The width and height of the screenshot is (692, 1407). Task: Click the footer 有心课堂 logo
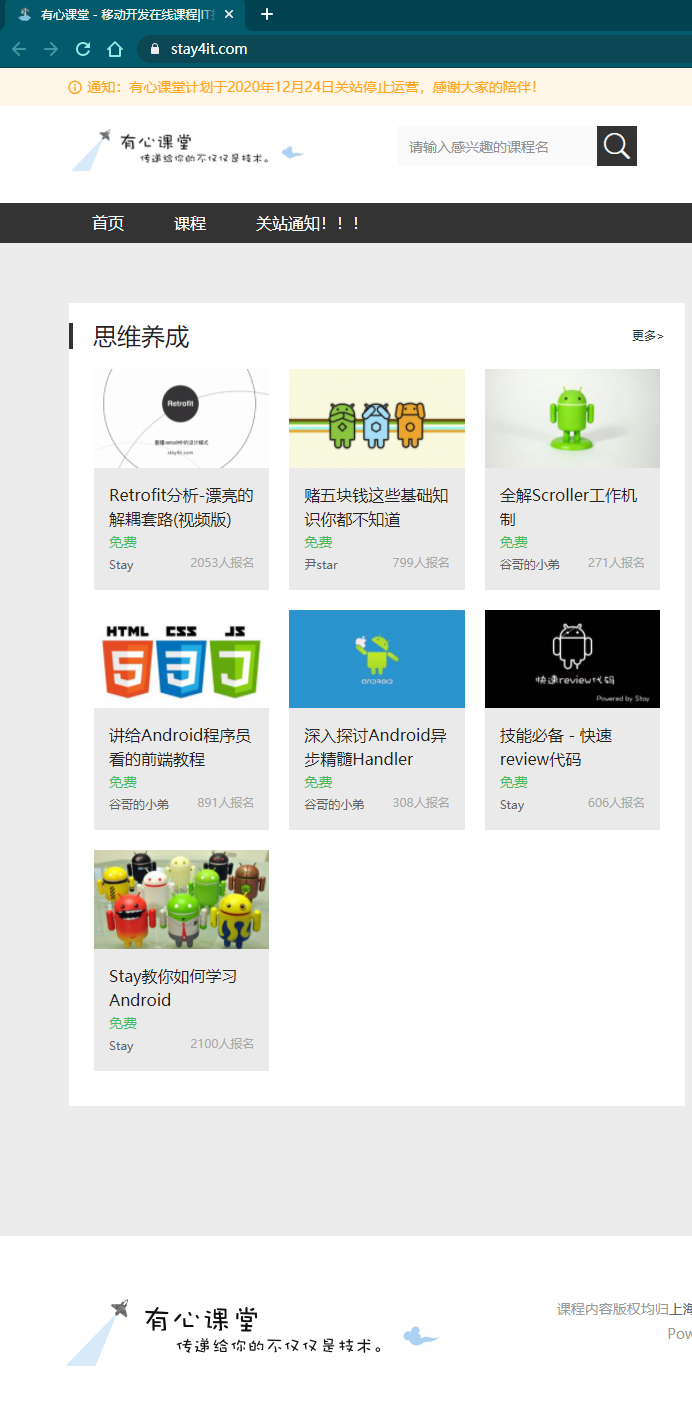[x=253, y=1332]
